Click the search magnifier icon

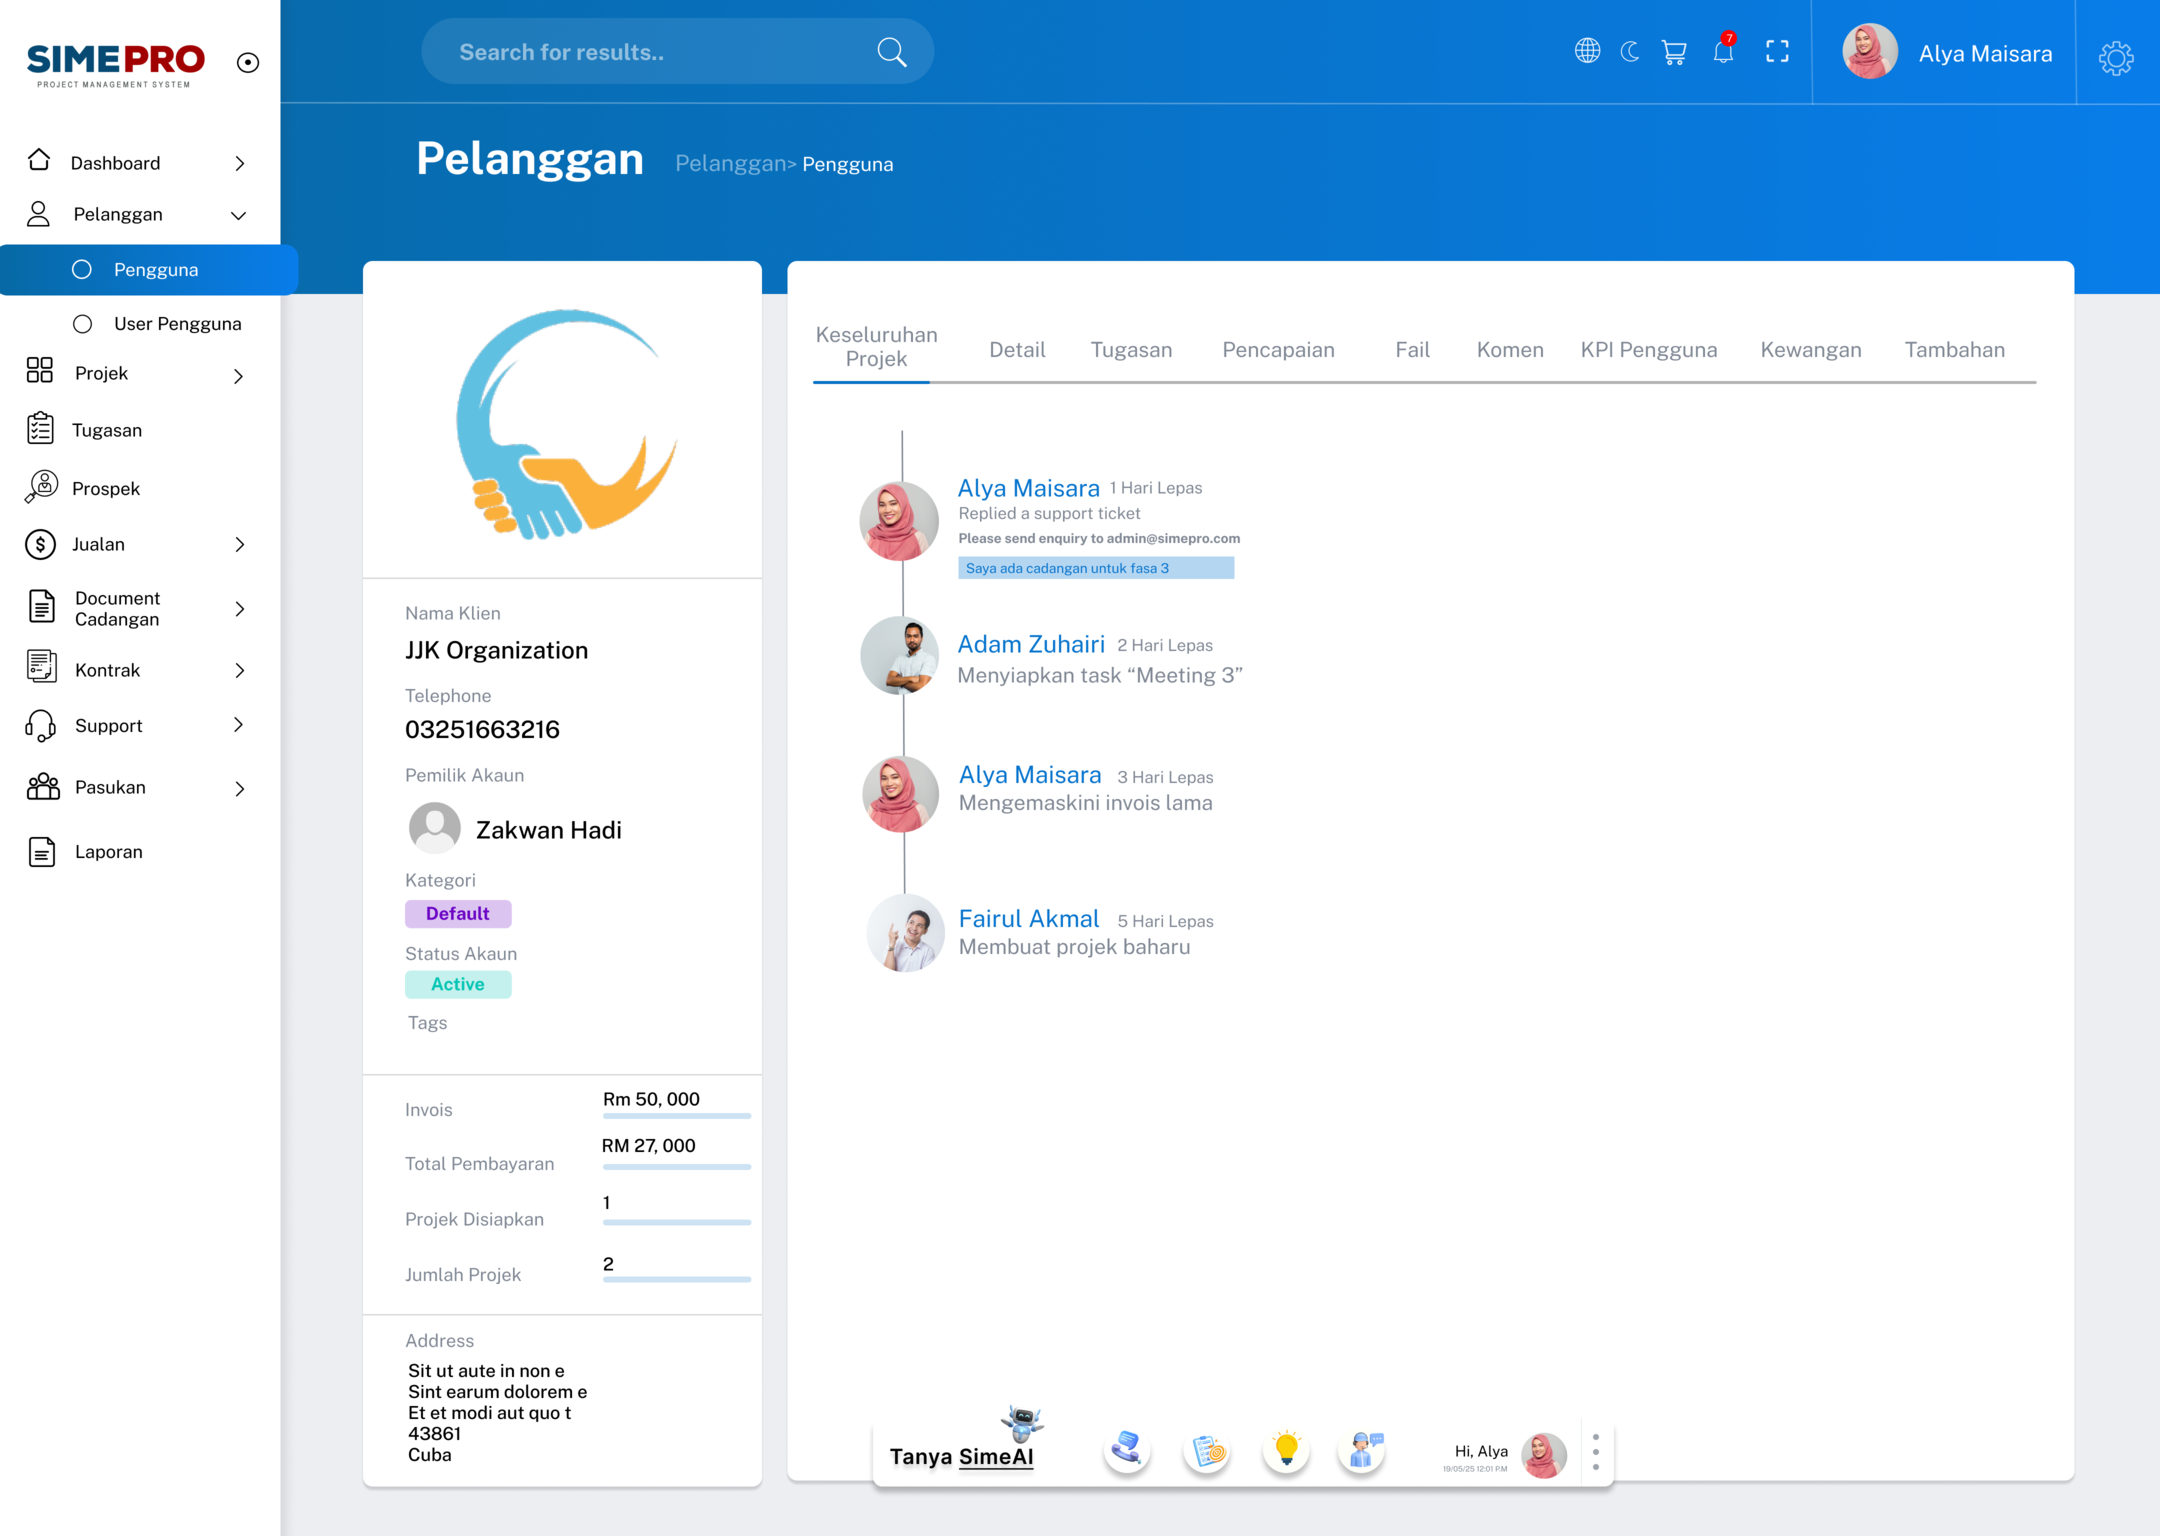(x=891, y=52)
